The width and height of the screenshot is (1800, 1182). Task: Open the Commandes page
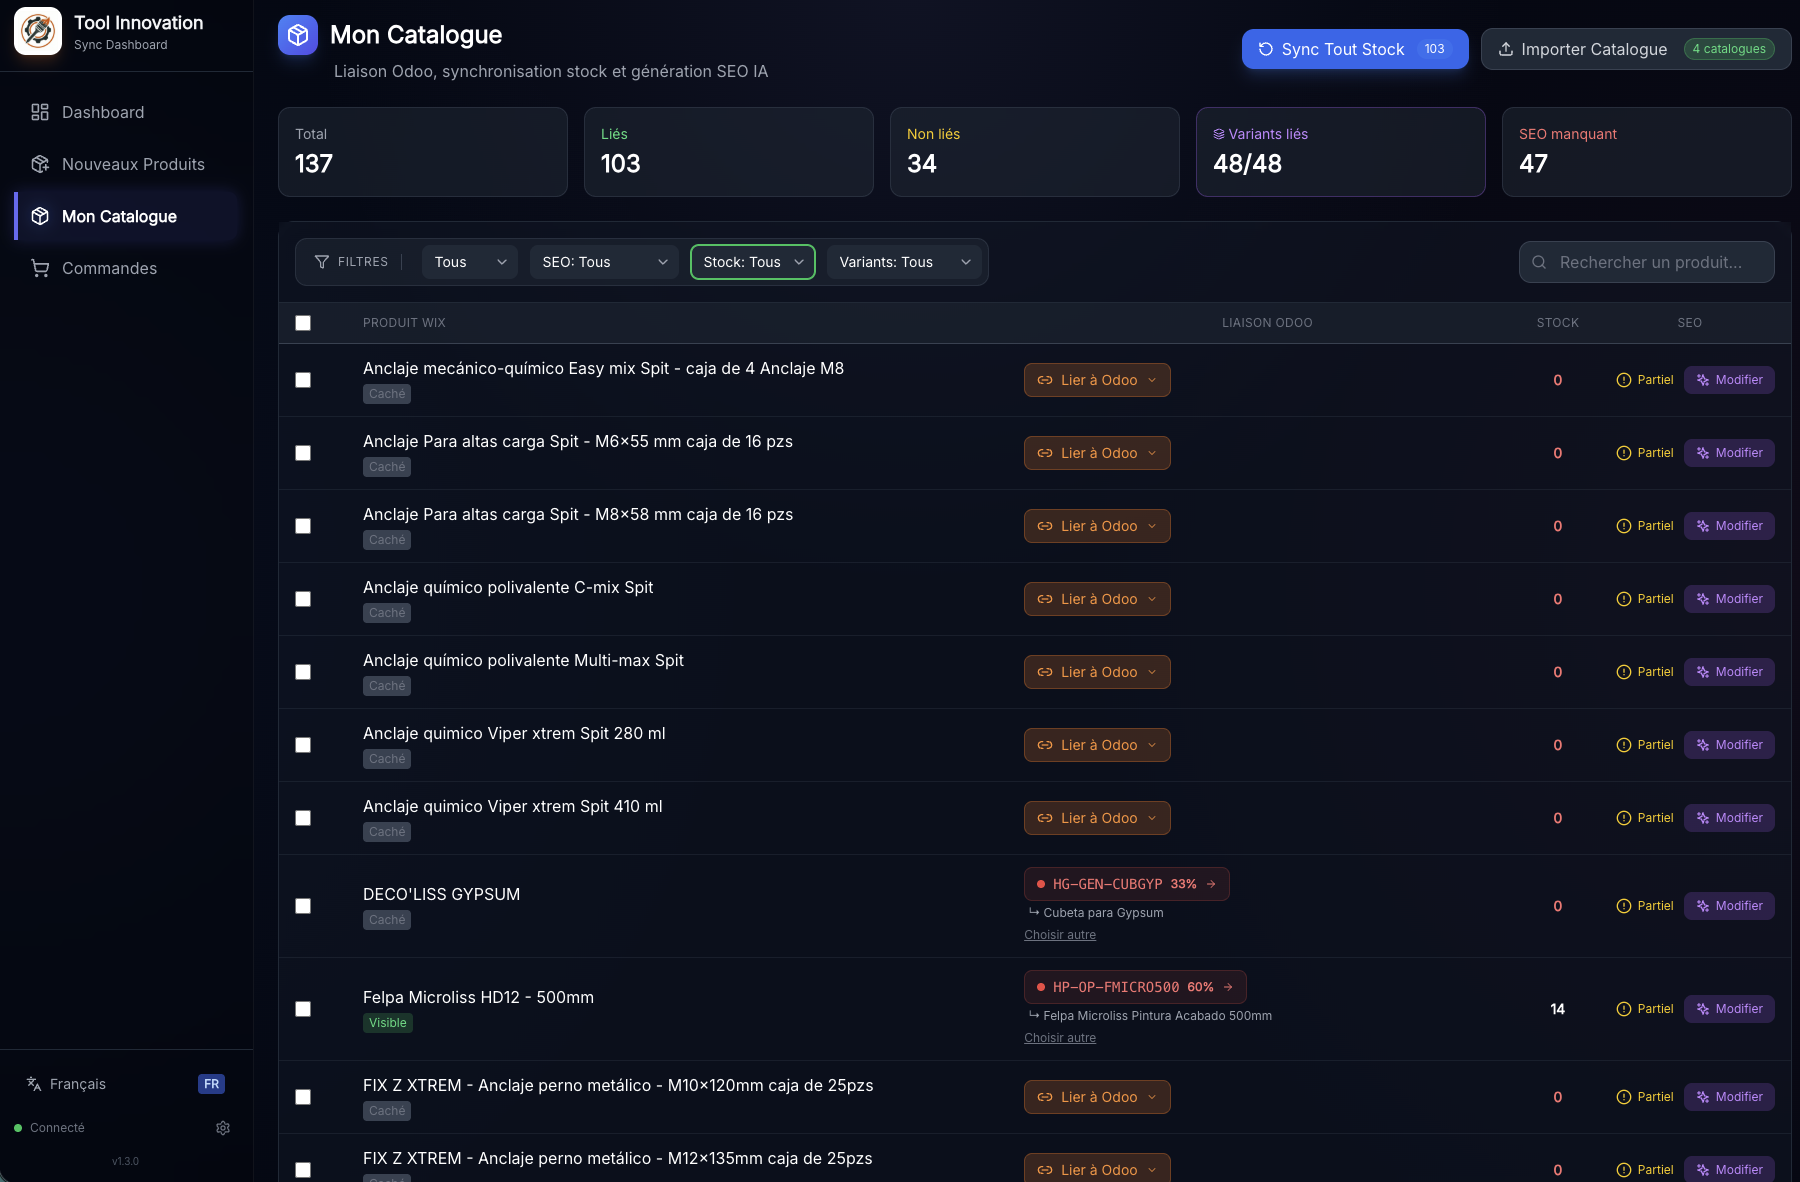click(109, 268)
